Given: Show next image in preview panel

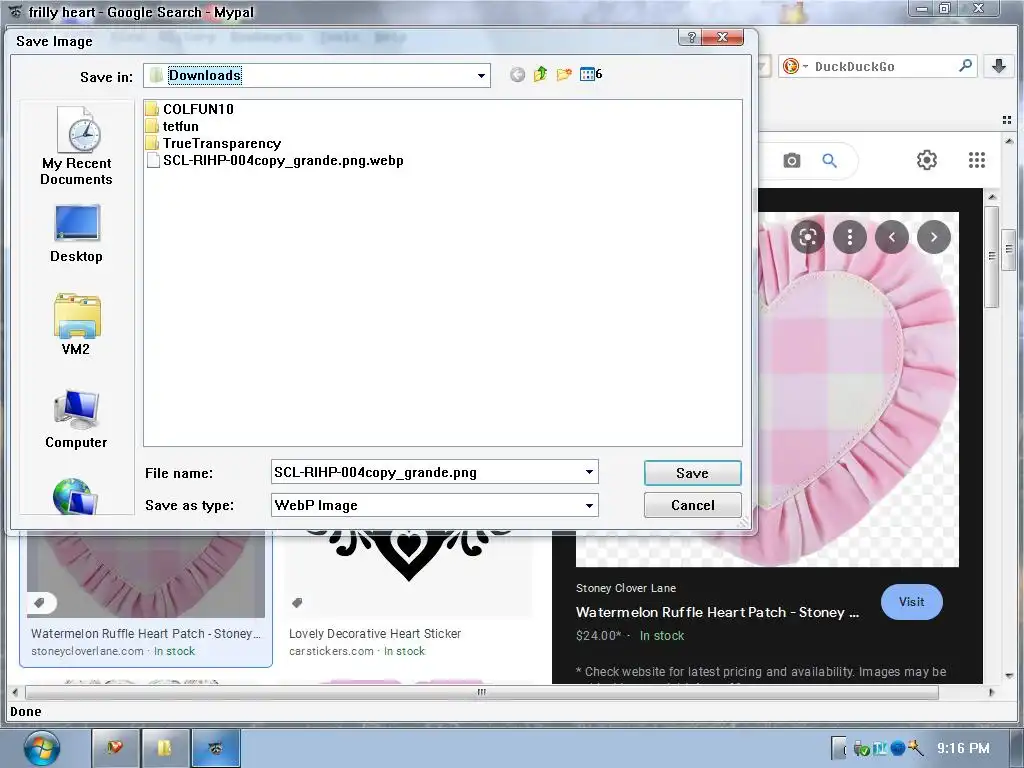Looking at the screenshot, I should tap(934, 237).
